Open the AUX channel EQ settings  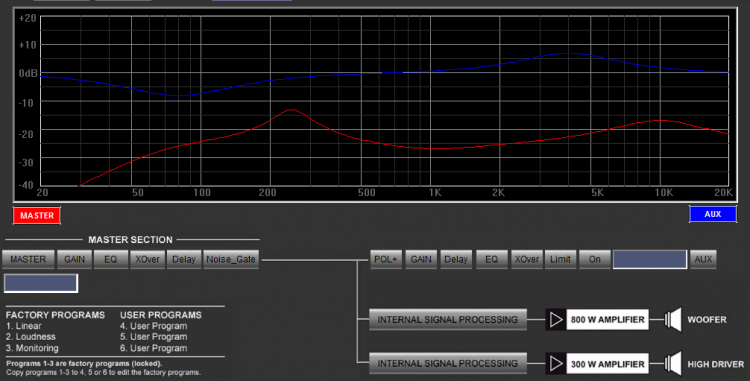pyautogui.click(x=492, y=259)
